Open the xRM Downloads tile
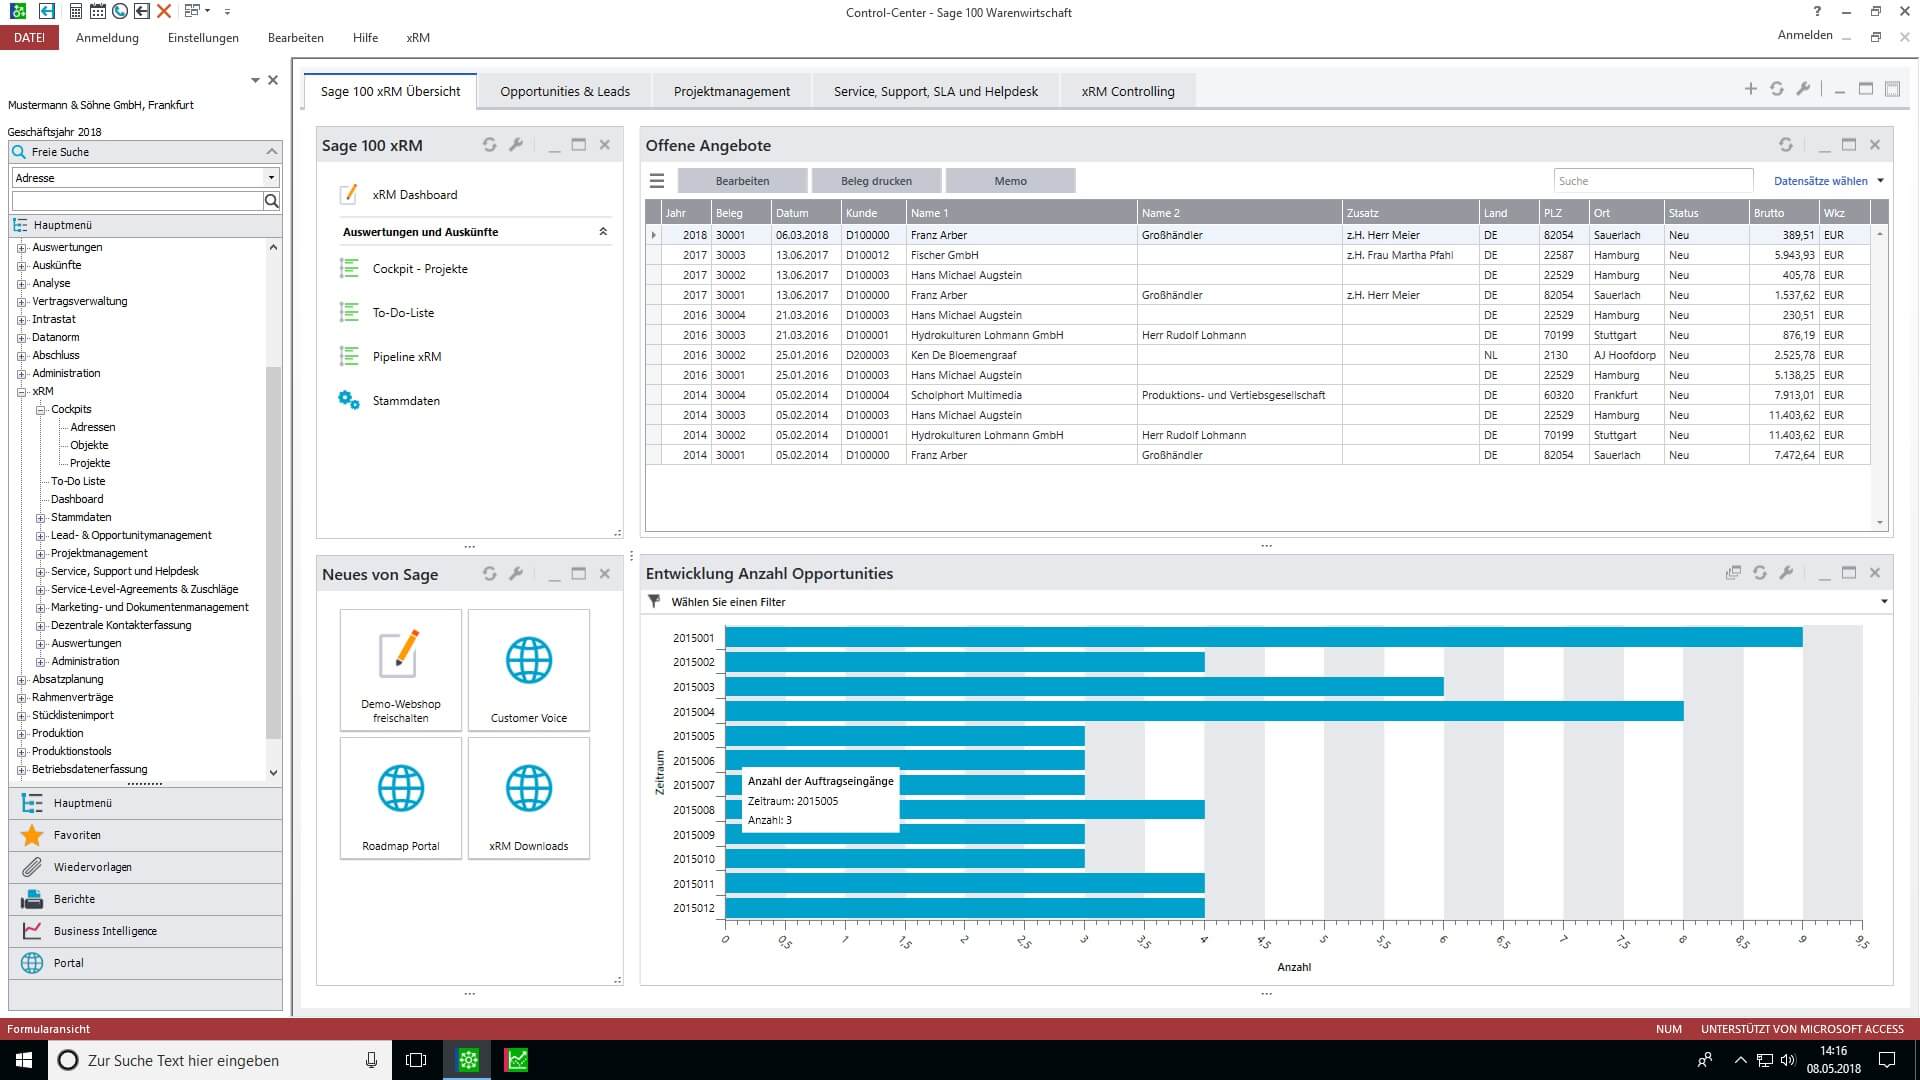Screen dimensions: 1920x1080 pyautogui.click(x=529, y=798)
